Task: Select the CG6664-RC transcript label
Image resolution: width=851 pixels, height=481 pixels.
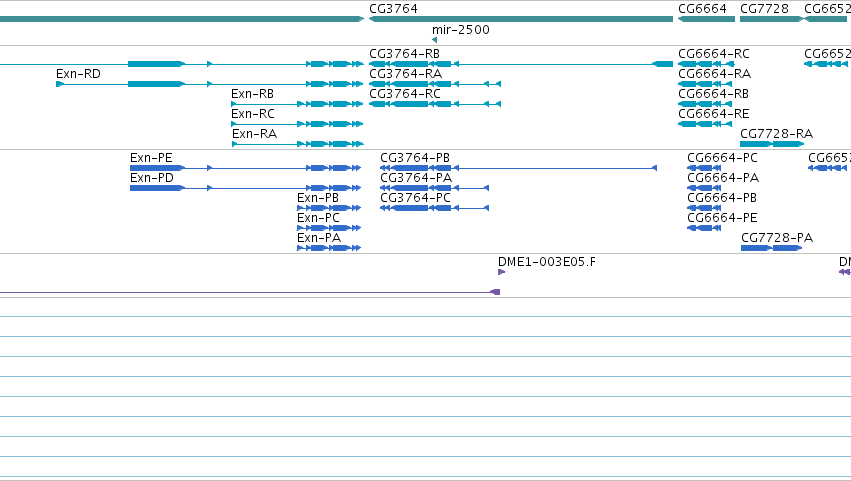Action: coord(714,54)
